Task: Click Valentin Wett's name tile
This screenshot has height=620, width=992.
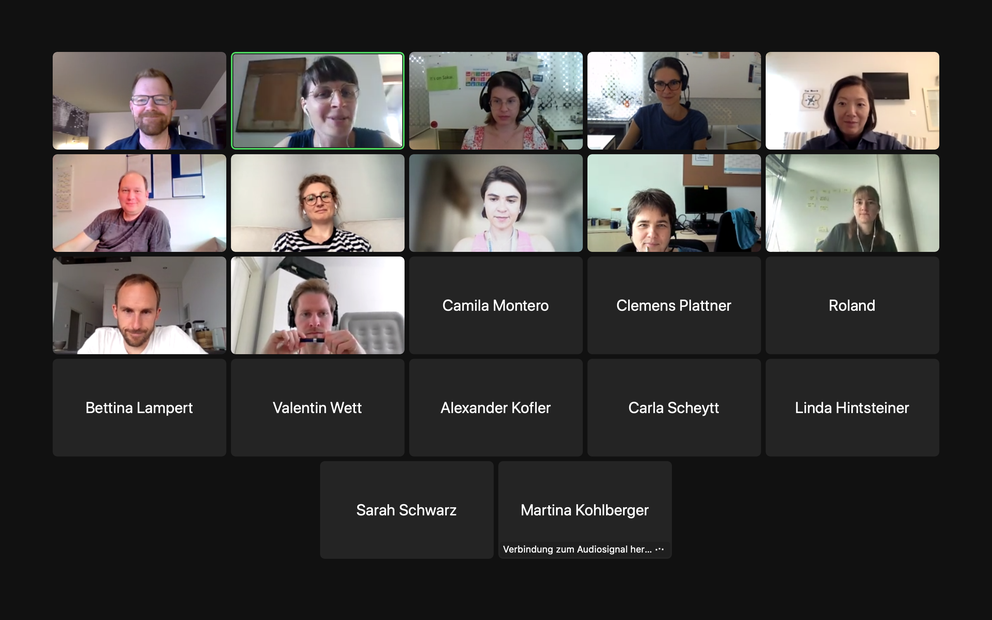Action: pos(318,407)
